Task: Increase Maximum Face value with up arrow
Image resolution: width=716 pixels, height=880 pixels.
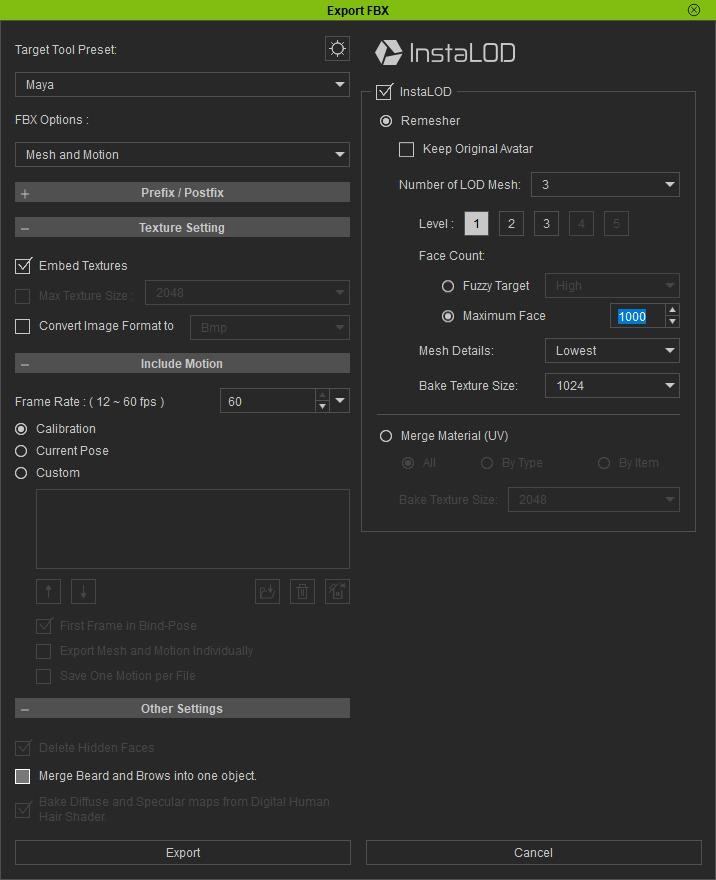Action: [x=672, y=311]
